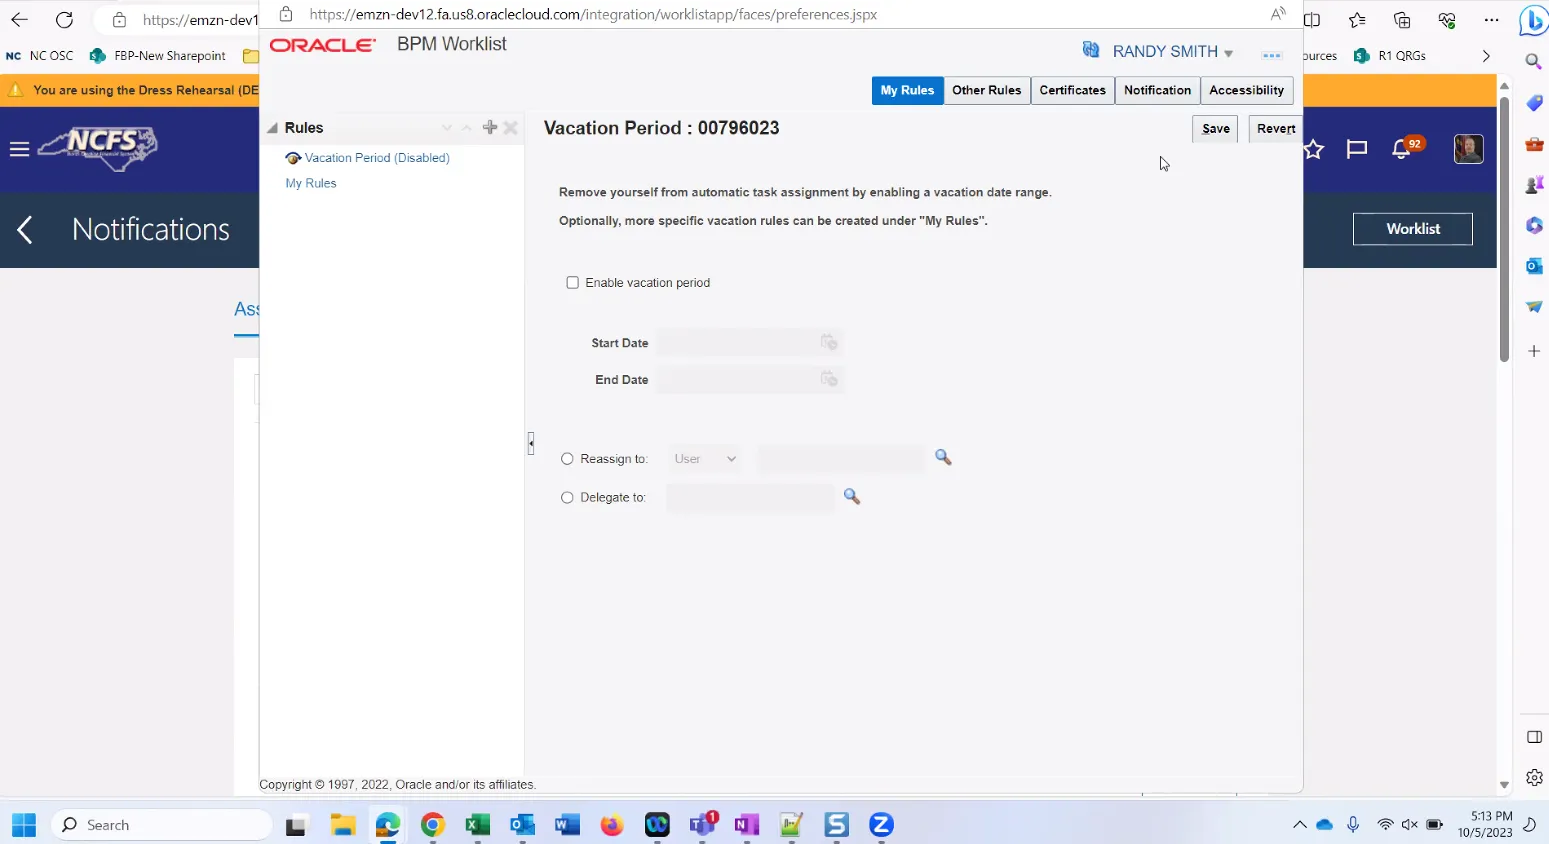Select the Reassign to radio button
This screenshot has width=1549, height=844.
567,459
